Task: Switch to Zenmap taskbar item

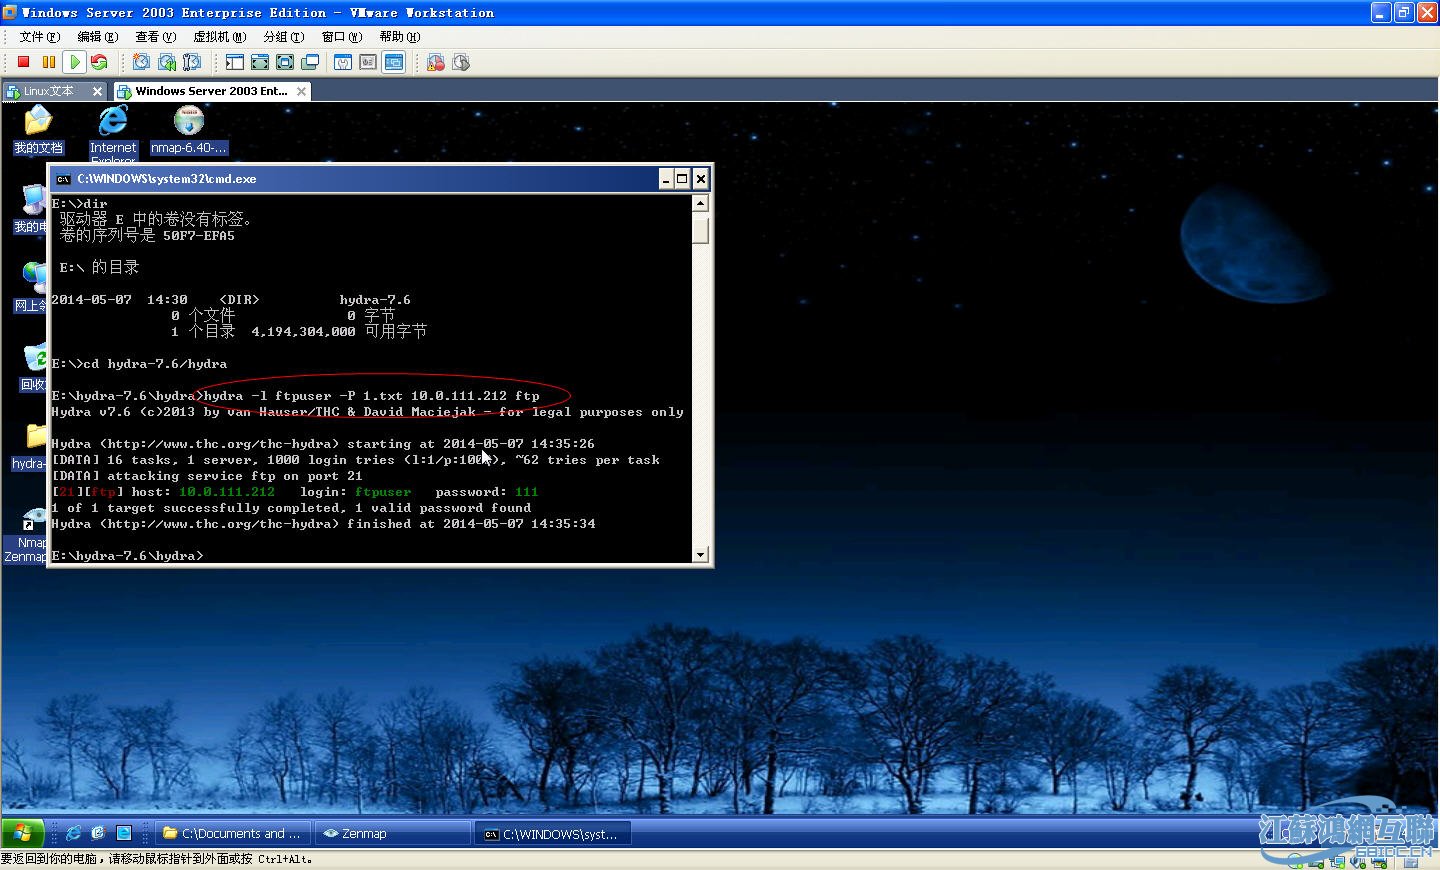Action: [393, 833]
